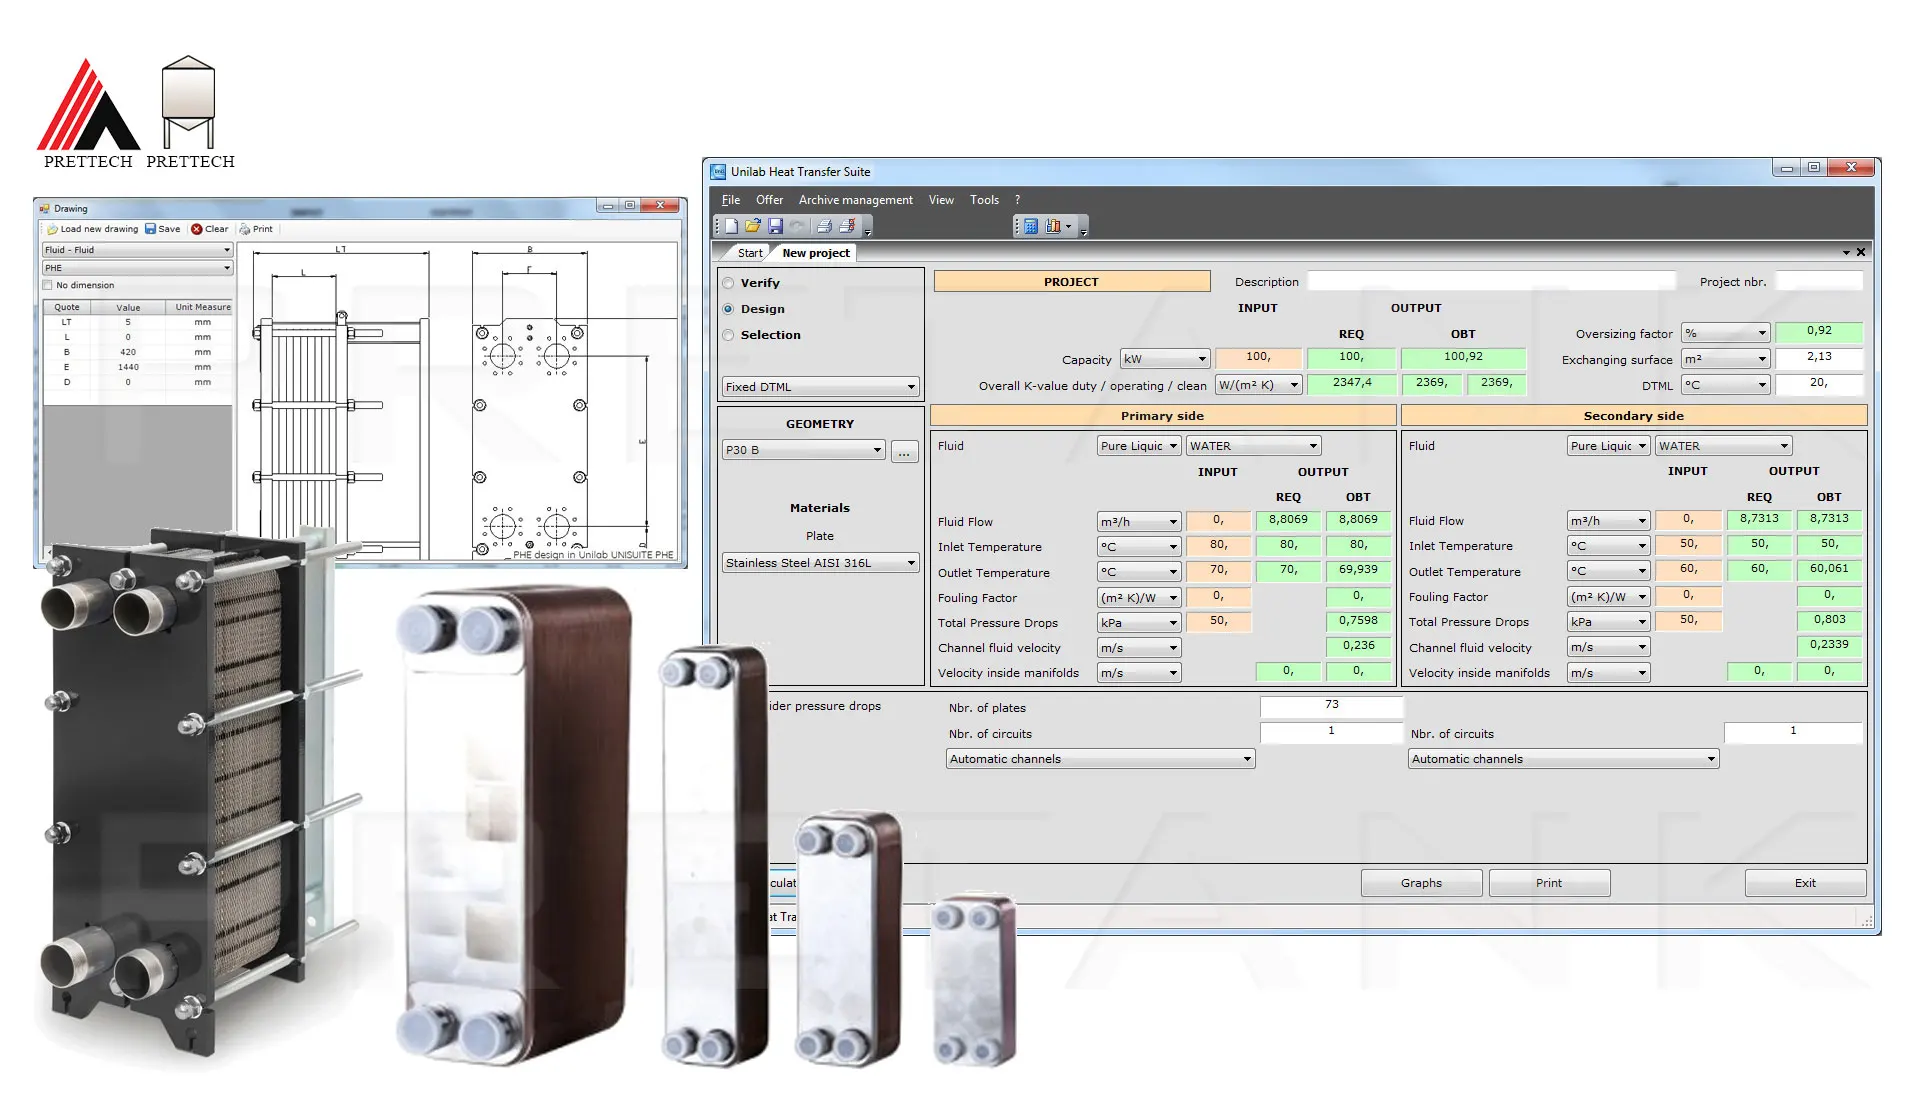Expand the Stainless Steel AISI 316L dropdown
Viewport: 1920px width, 1119px height.
click(820, 563)
